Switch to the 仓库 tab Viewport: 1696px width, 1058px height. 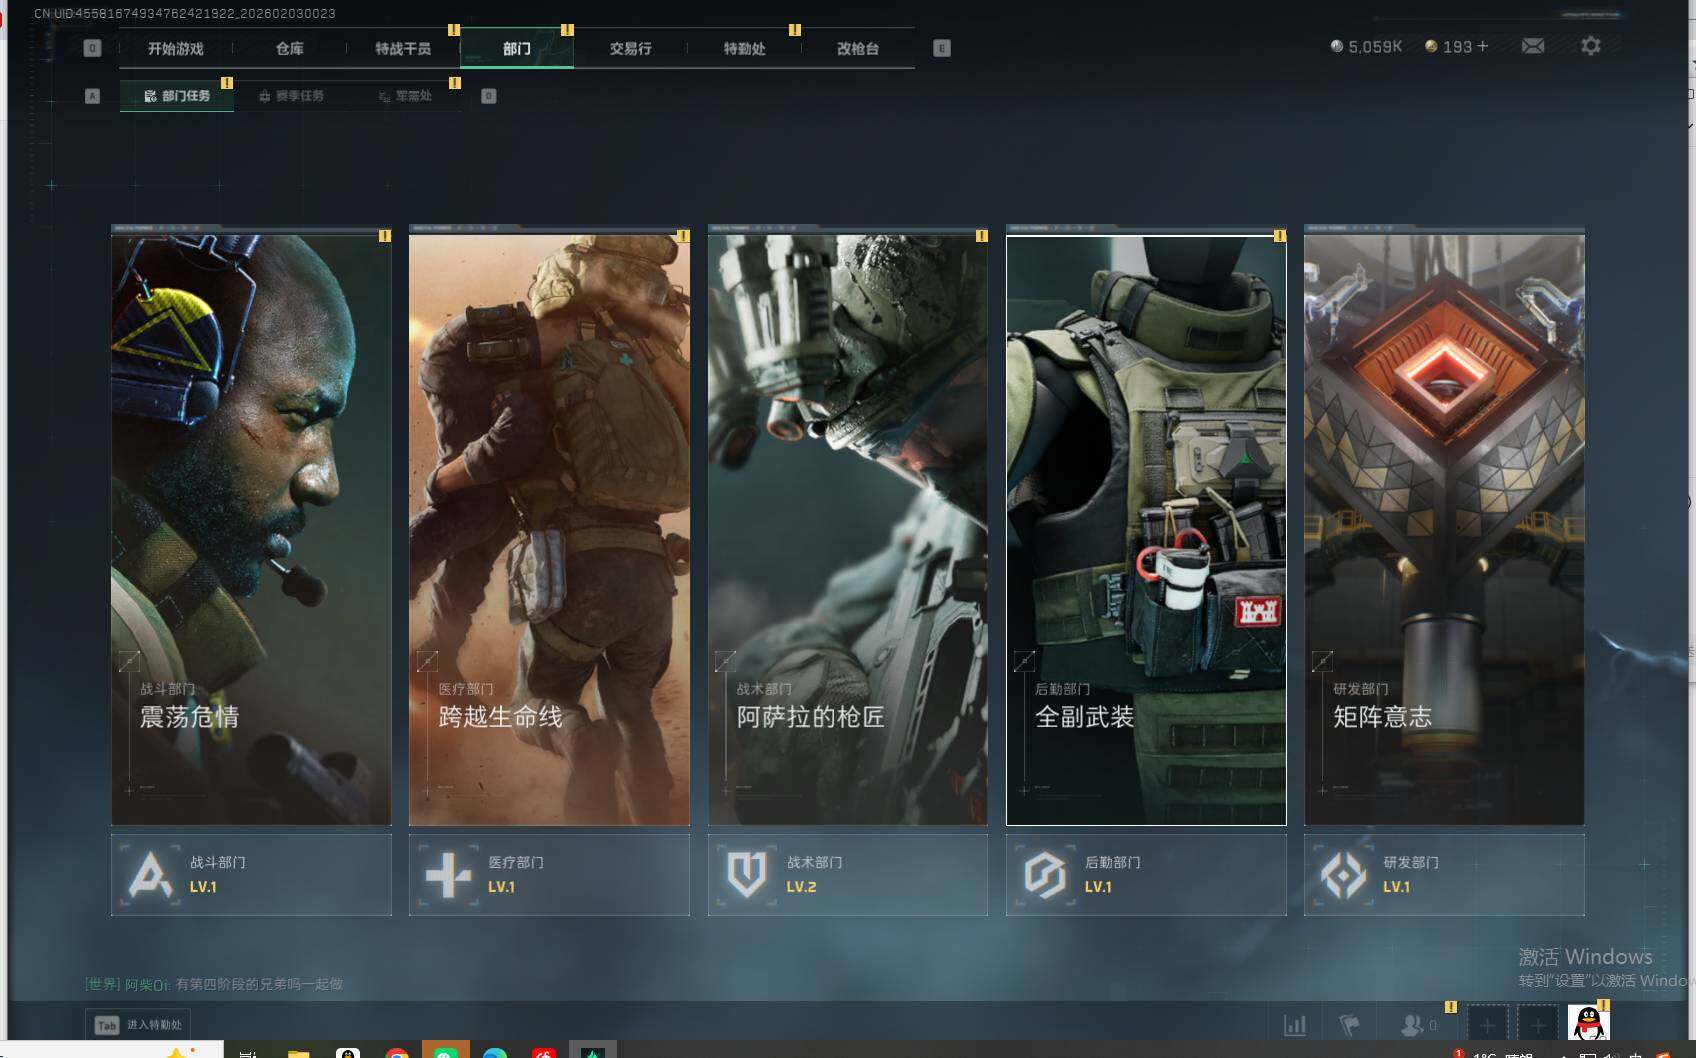[x=290, y=48]
